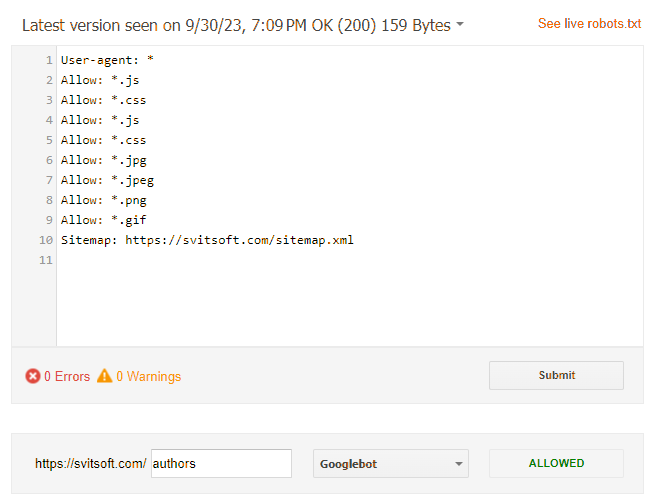Viewport: 659px width, 502px height.
Task: Open the Googlebot user-agent dropdown
Action: point(390,463)
